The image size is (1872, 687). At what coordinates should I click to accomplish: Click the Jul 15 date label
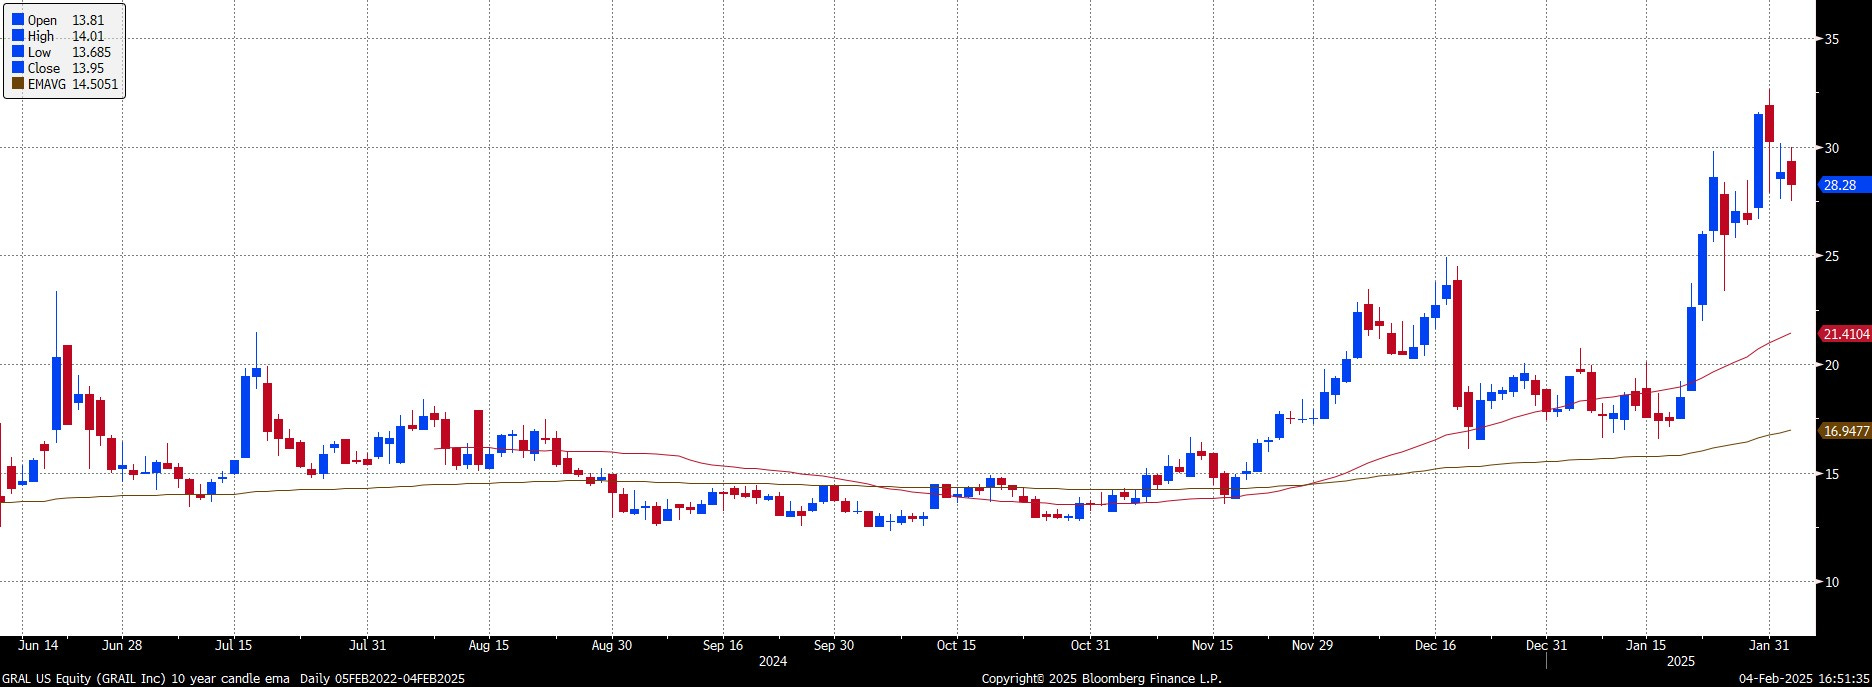pos(233,645)
